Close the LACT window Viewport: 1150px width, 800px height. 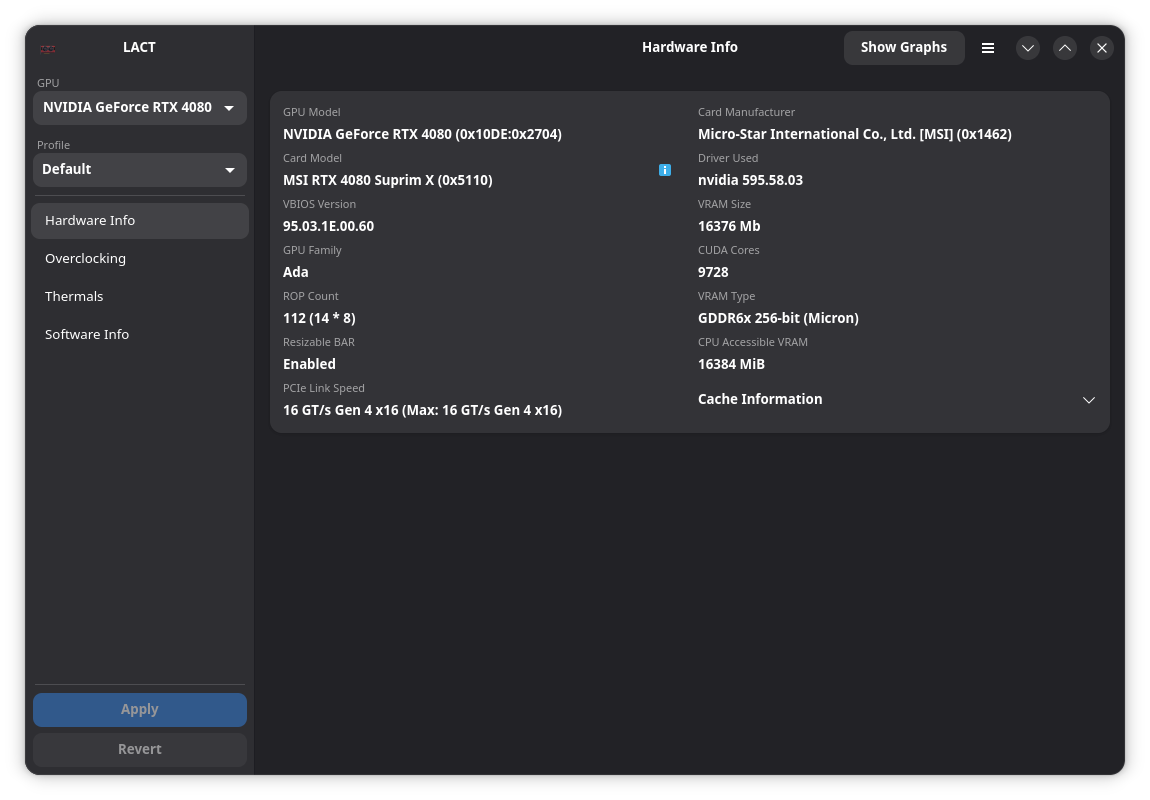1101,48
